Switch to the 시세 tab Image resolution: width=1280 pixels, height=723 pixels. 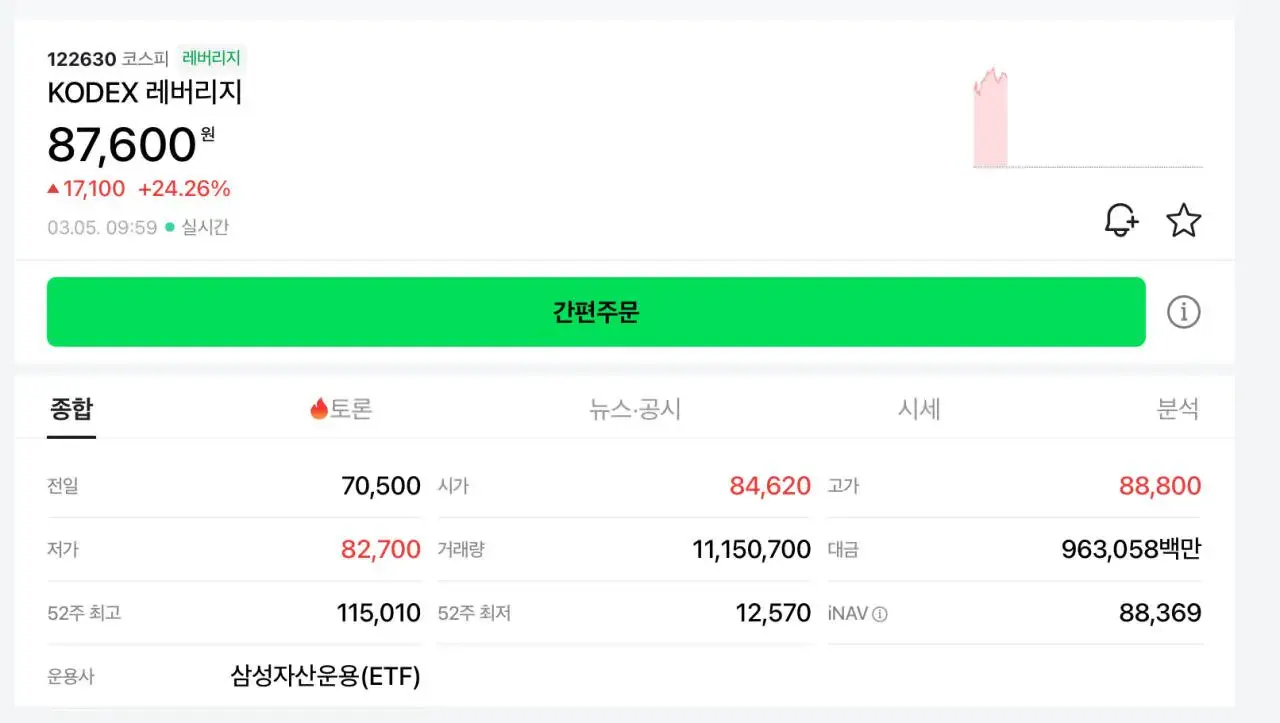pos(920,408)
